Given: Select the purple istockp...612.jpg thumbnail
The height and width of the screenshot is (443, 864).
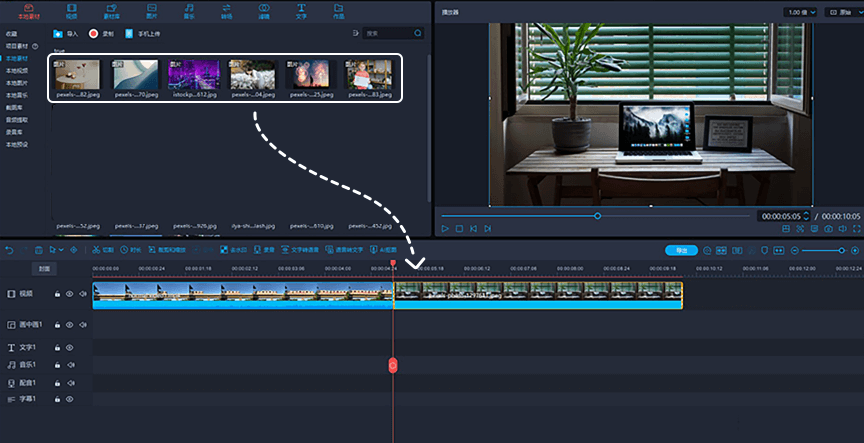Looking at the screenshot, I should click(x=194, y=74).
